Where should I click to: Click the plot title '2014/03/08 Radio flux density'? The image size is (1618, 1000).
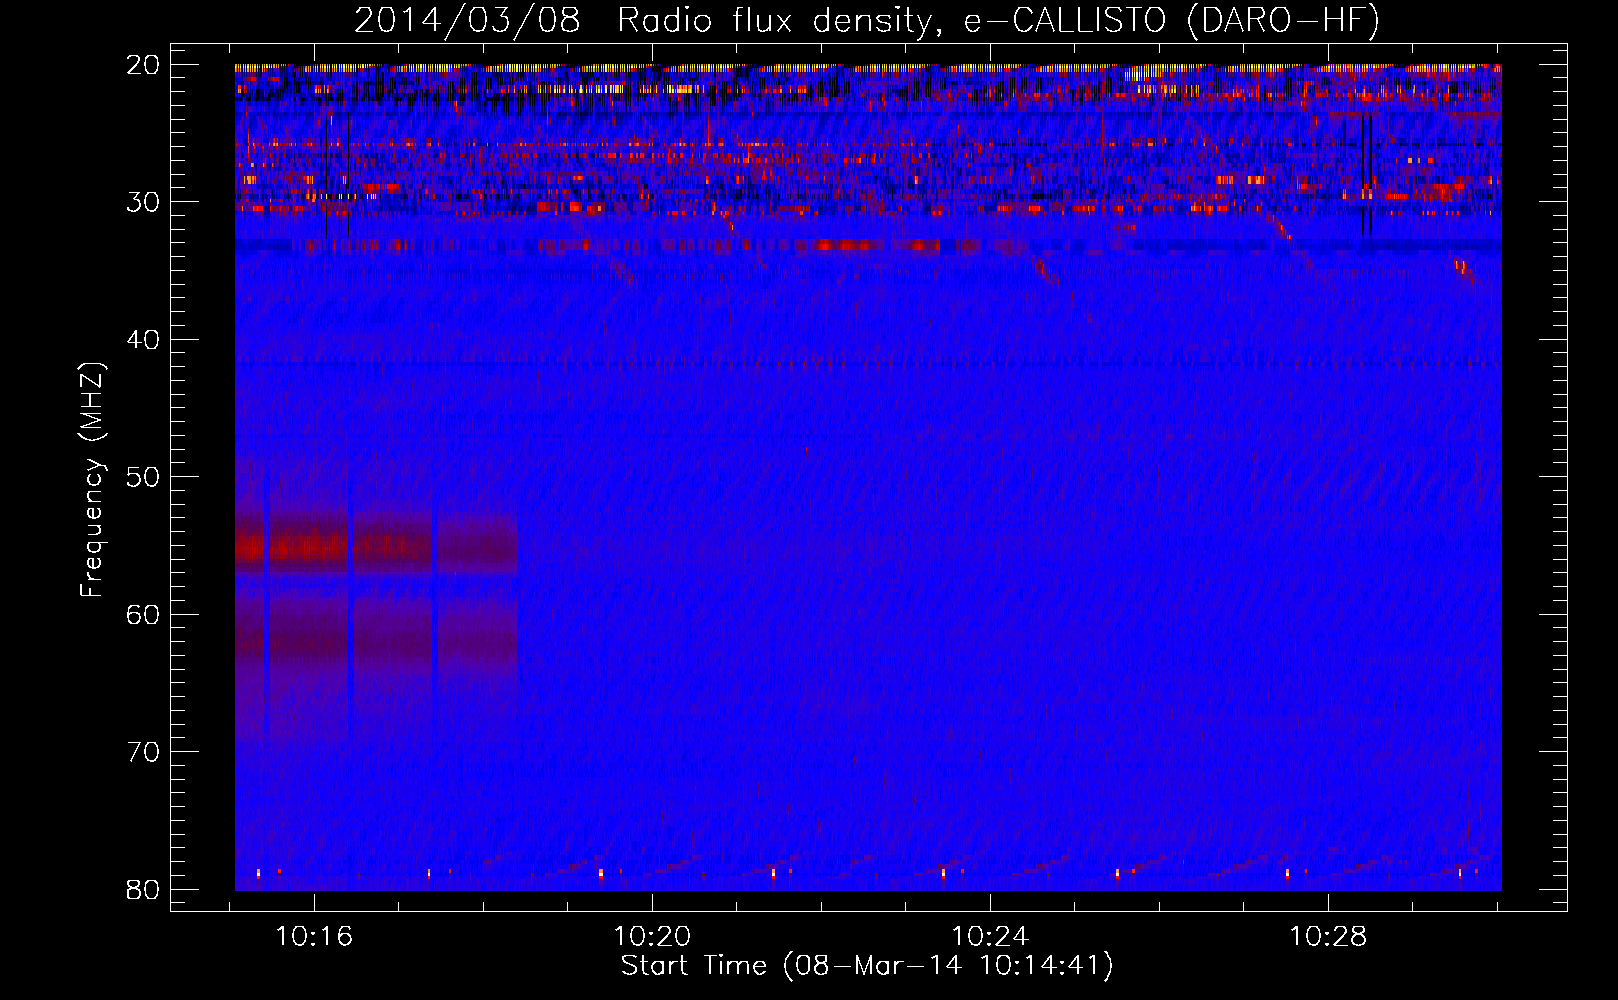pos(867,20)
